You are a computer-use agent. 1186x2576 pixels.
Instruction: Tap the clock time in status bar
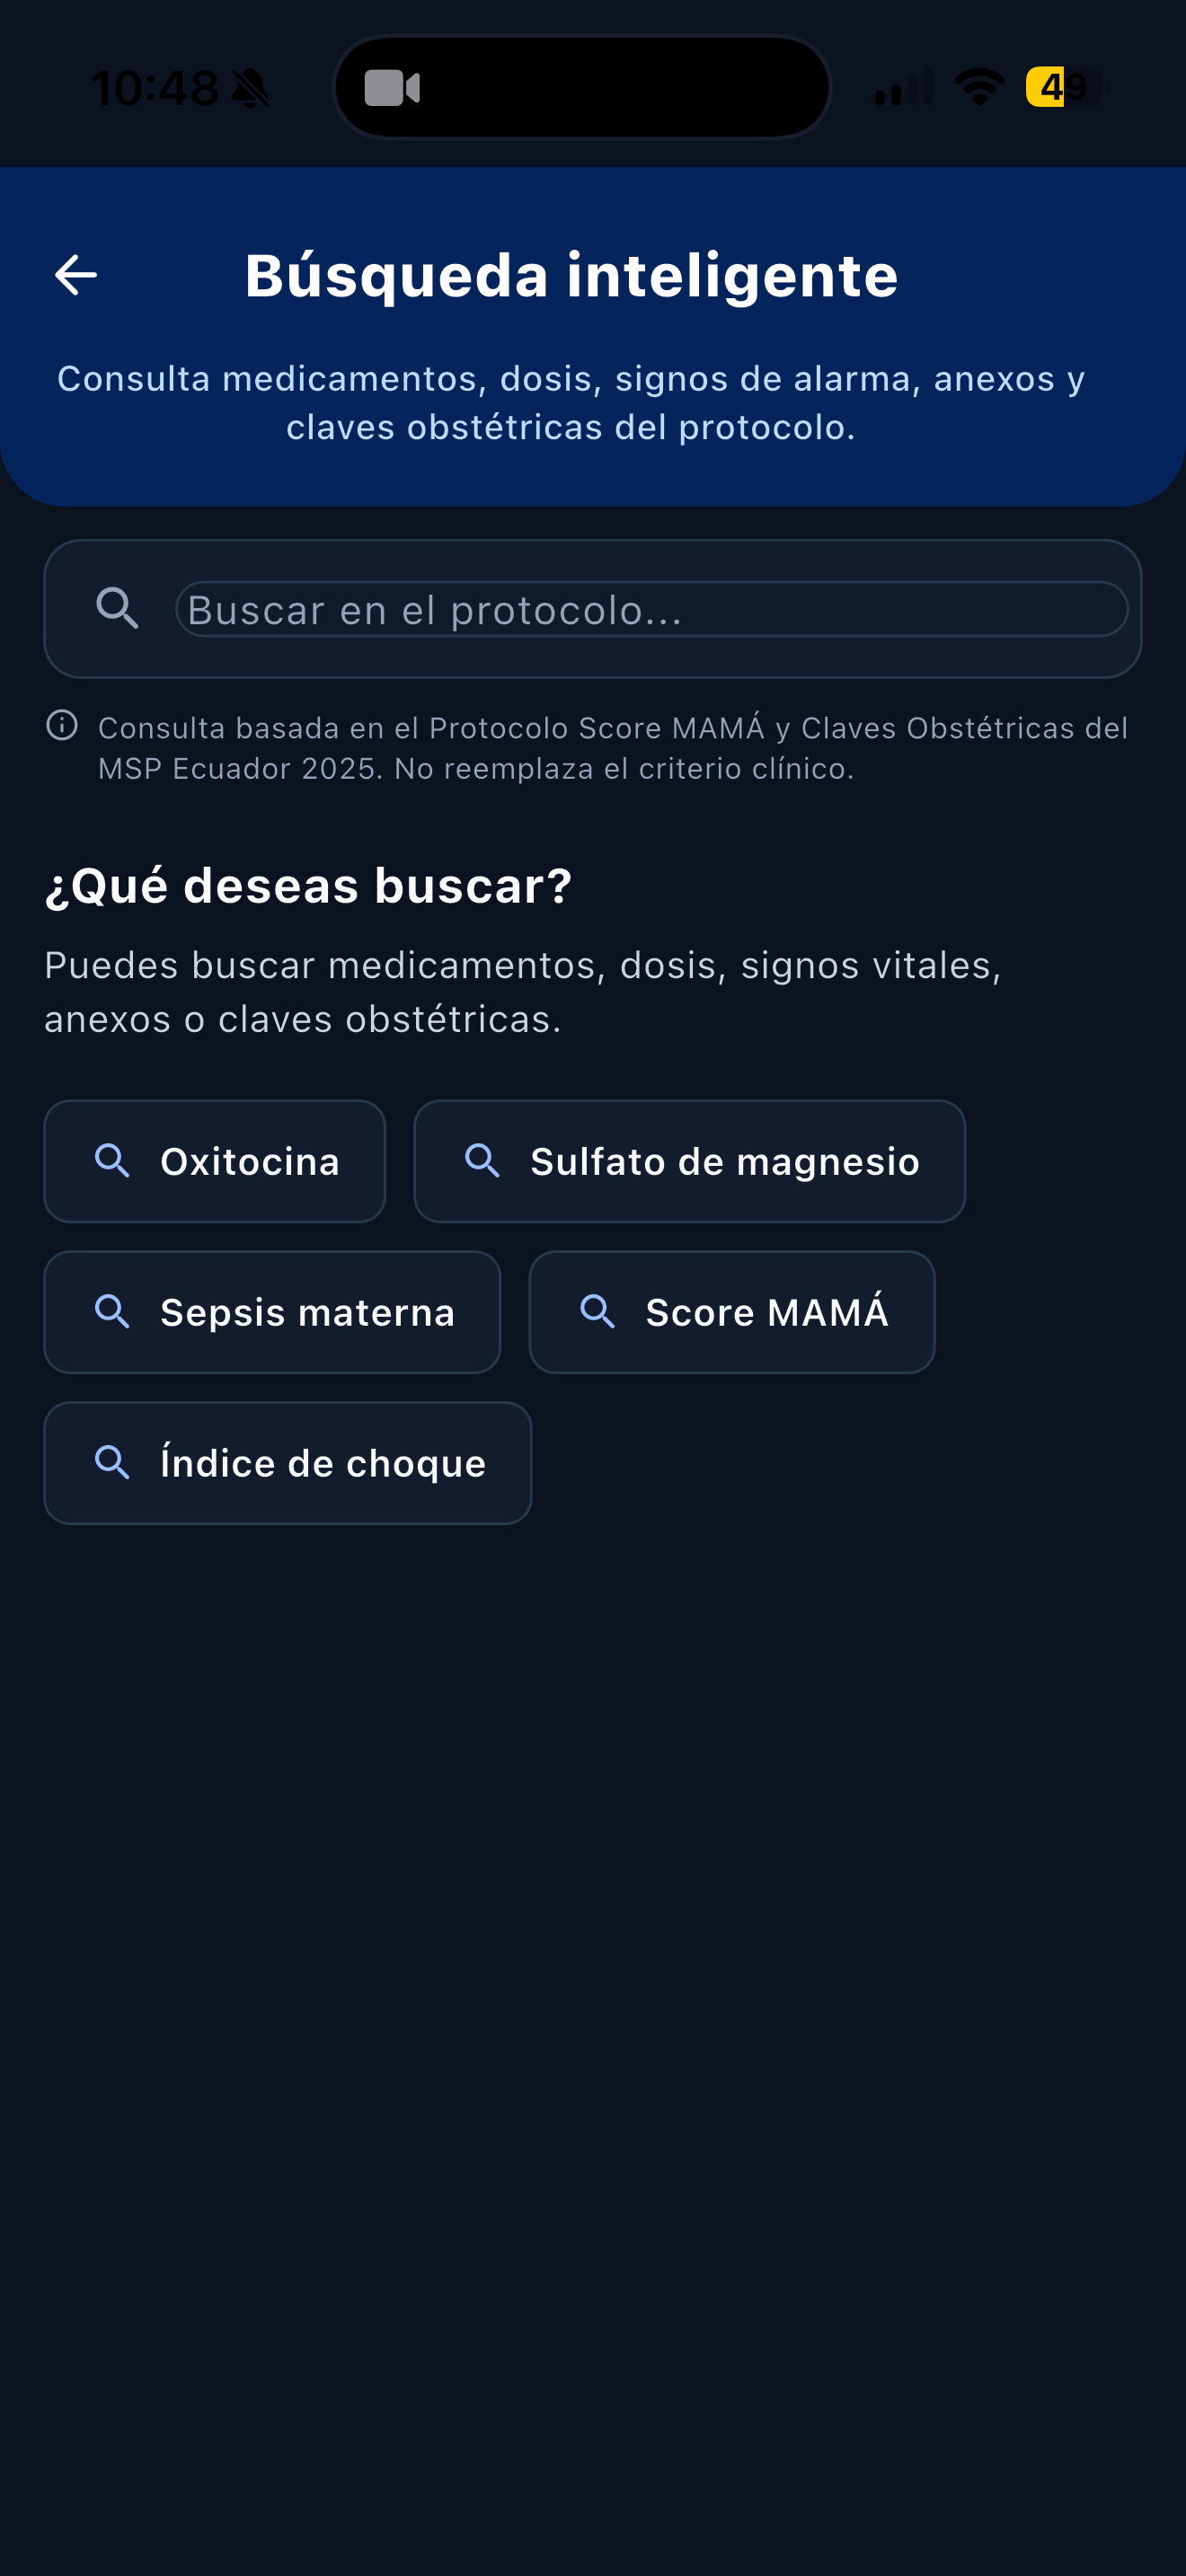tap(155, 89)
